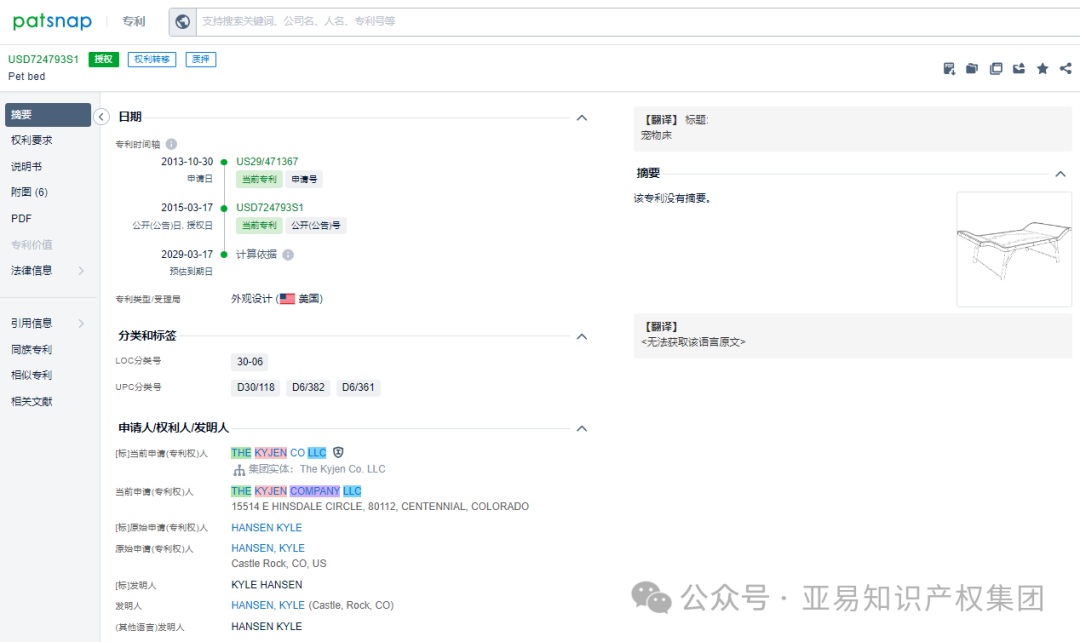The width and height of the screenshot is (1080, 642).
Task: Open HANSEN, KYLE original applicant link
Action: click(268, 548)
